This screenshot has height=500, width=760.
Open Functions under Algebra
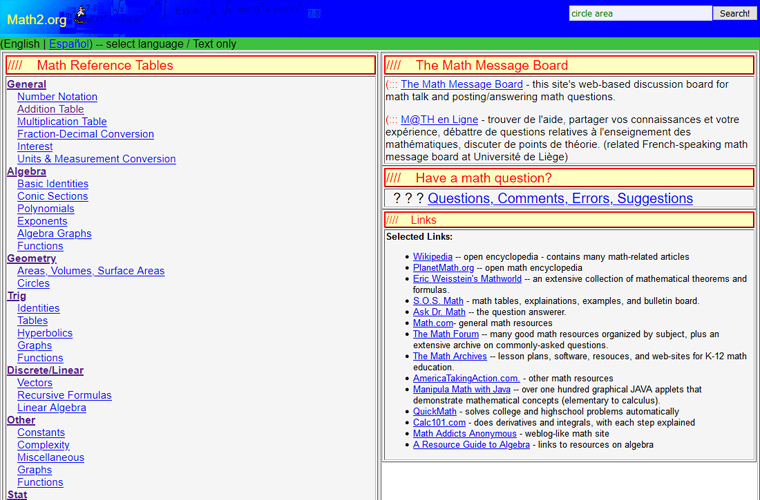pos(40,246)
